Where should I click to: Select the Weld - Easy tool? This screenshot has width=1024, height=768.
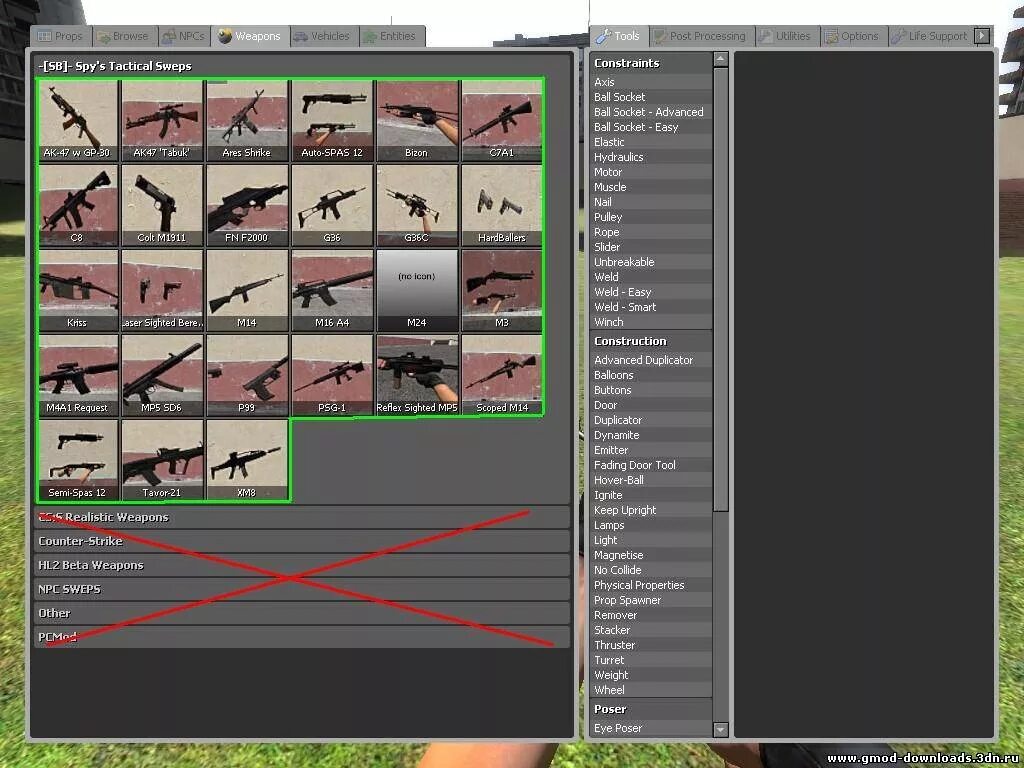coord(651,293)
